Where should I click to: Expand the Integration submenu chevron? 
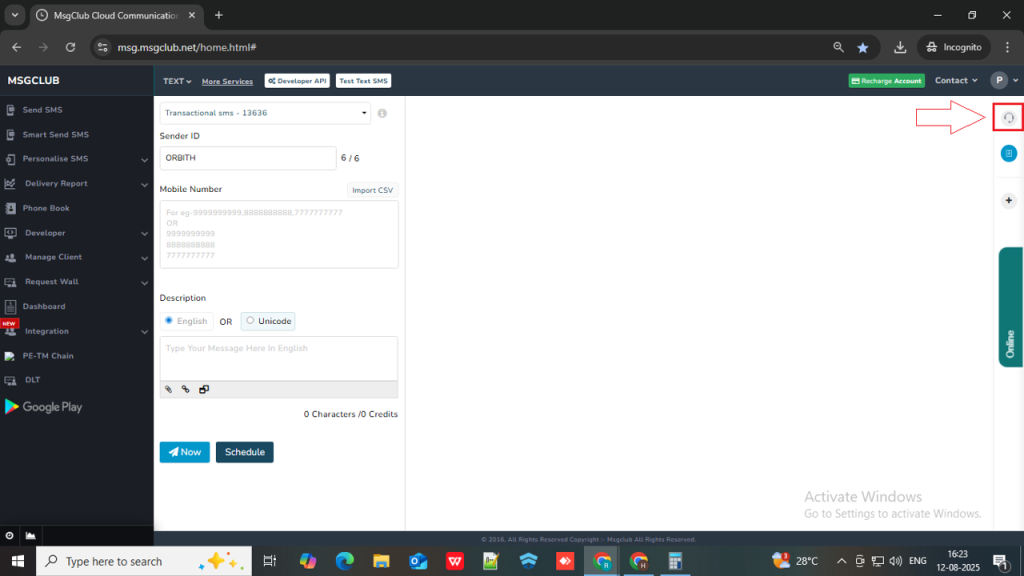144,332
